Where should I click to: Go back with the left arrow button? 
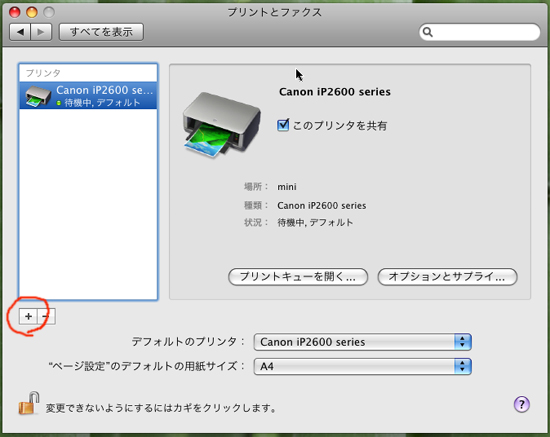20,32
